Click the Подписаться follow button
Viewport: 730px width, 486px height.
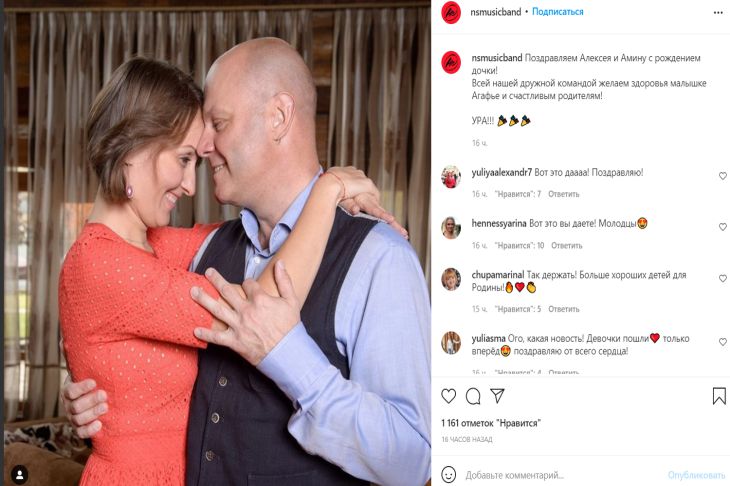click(557, 12)
